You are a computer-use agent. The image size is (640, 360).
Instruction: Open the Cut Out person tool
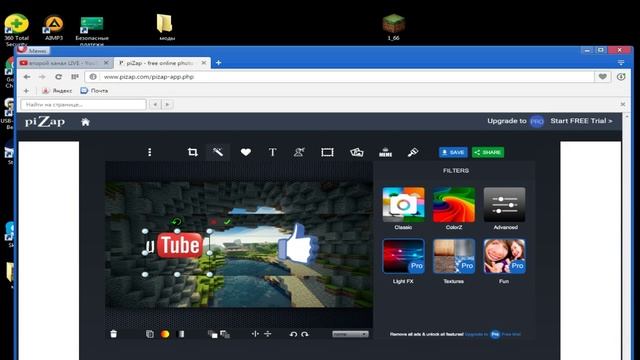[299, 152]
